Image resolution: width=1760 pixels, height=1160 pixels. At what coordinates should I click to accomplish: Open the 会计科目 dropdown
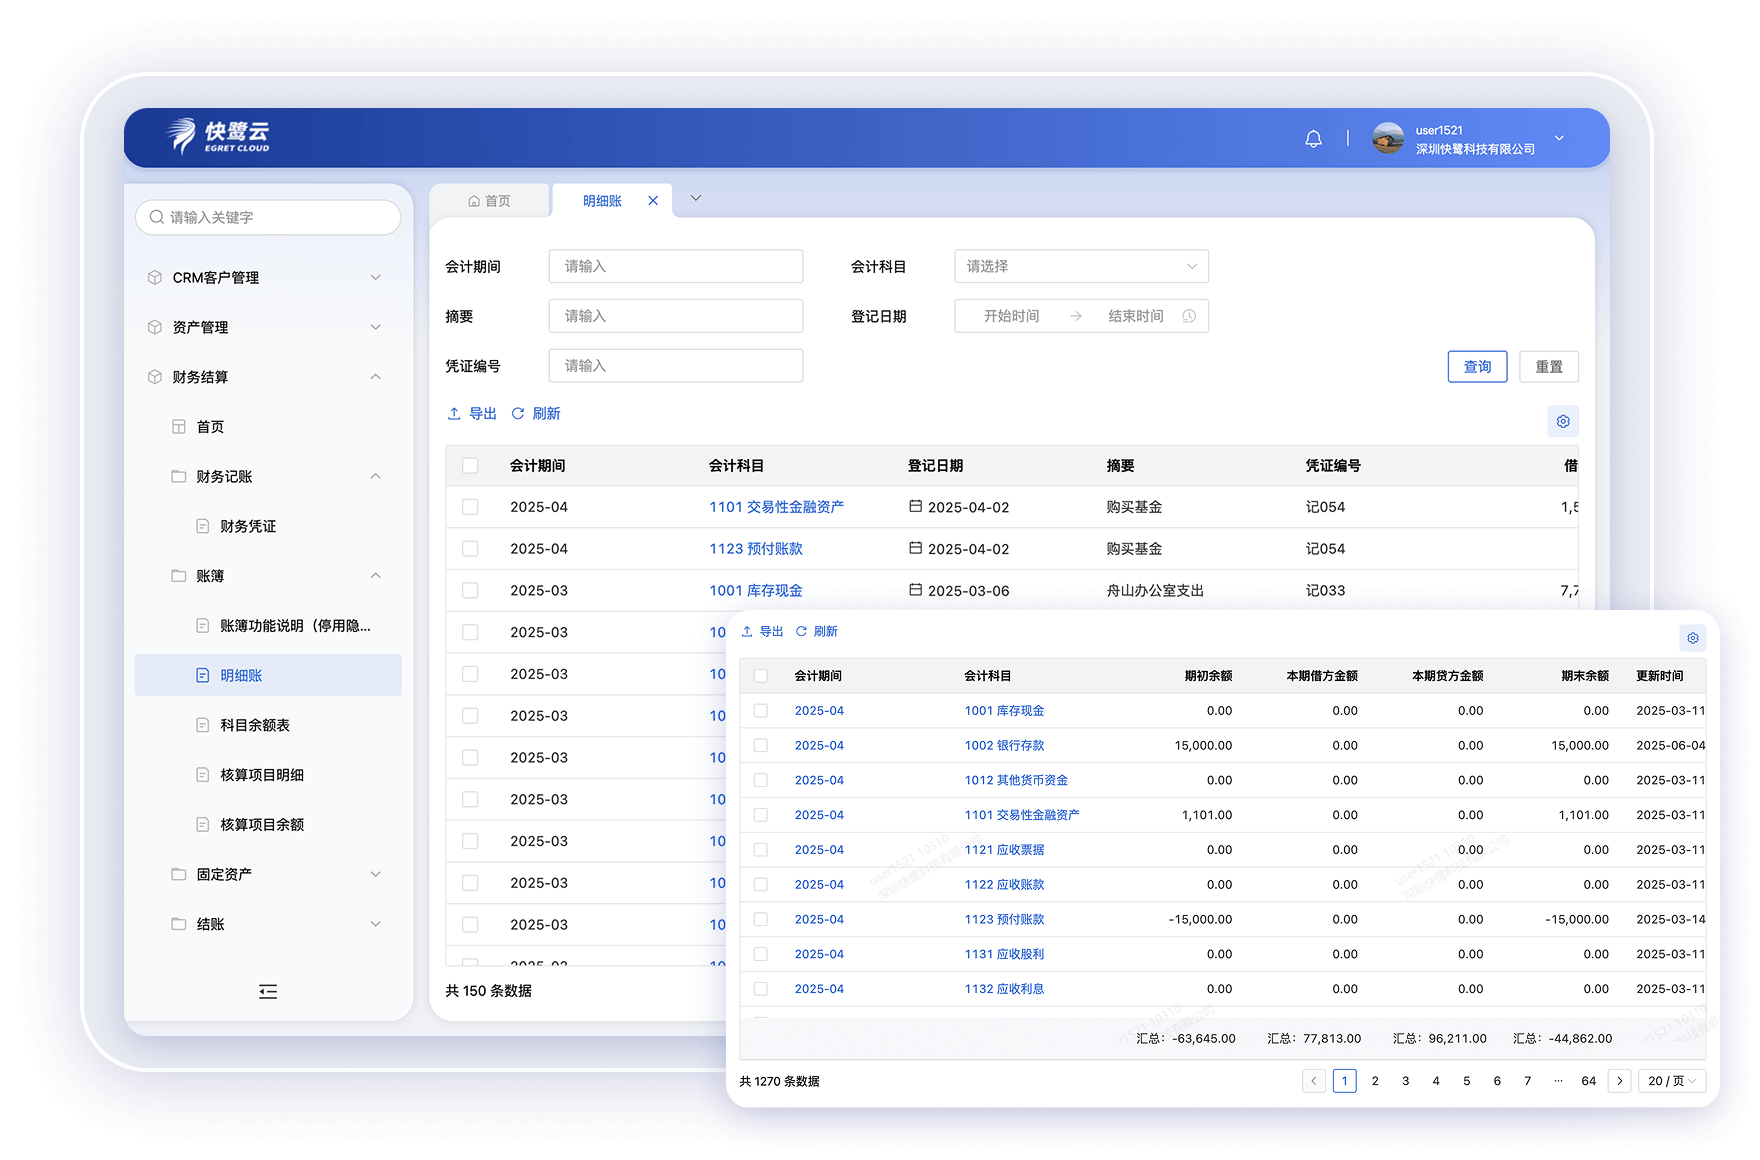point(1080,267)
